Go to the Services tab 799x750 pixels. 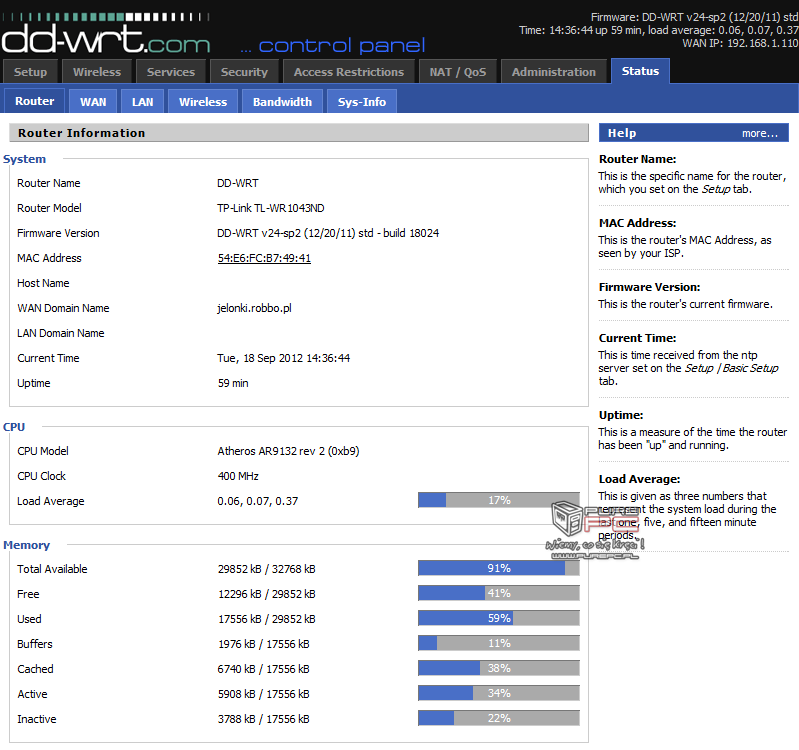[171, 72]
